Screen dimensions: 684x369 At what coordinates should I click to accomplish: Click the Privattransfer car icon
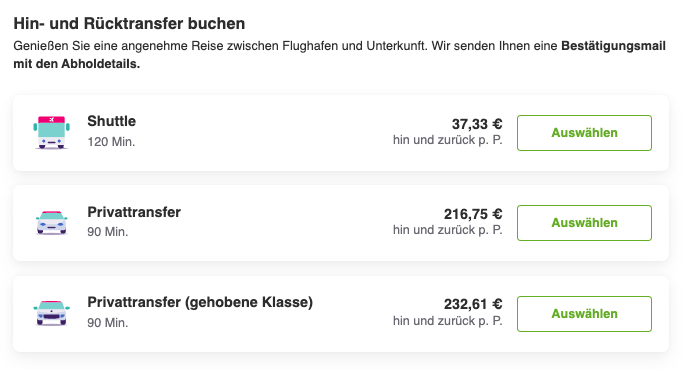click(x=51, y=222)
